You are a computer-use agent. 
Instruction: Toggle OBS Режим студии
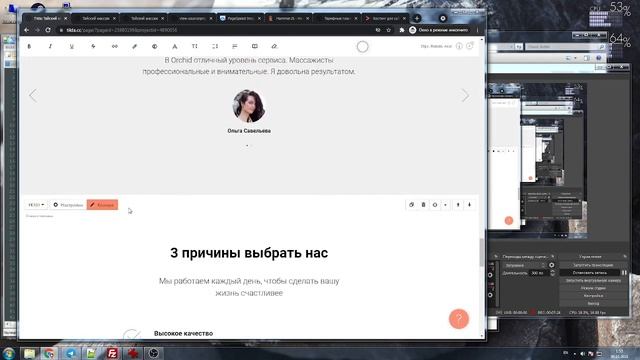593,288
